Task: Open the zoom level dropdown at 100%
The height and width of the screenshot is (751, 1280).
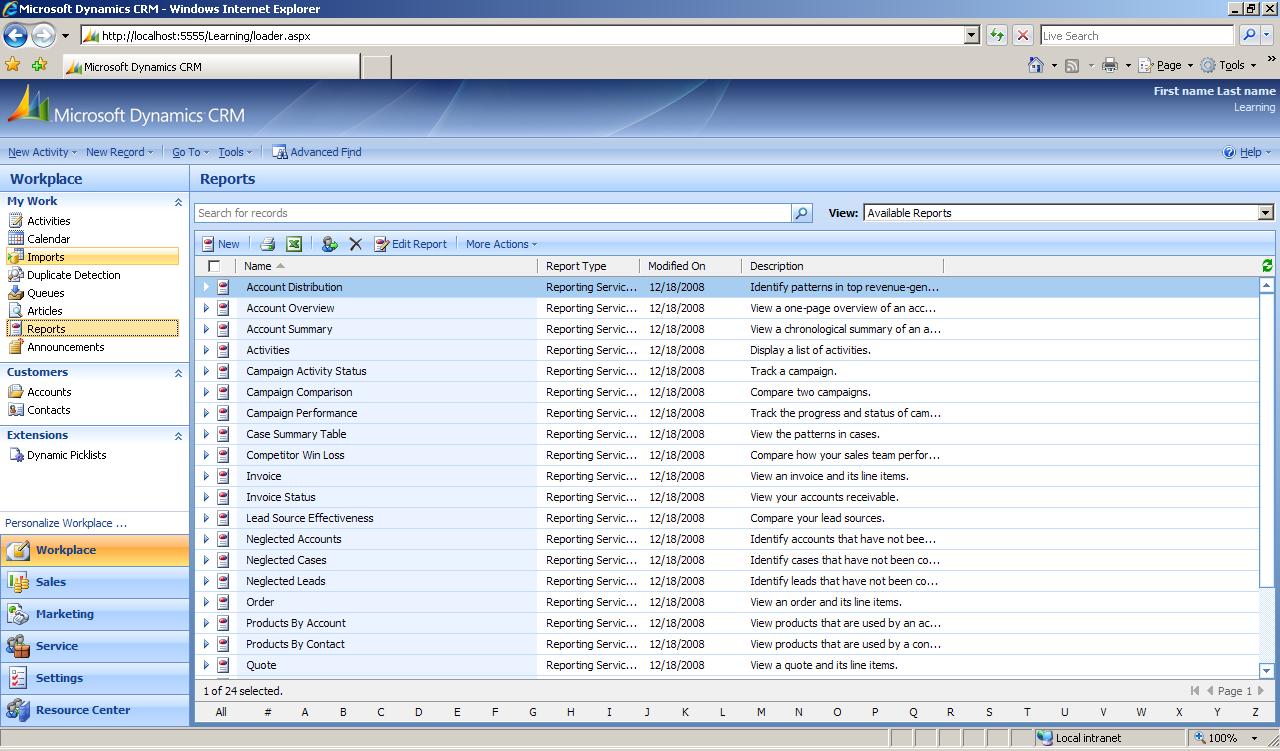Action: pyautogui.click(x=1254, y=738)
